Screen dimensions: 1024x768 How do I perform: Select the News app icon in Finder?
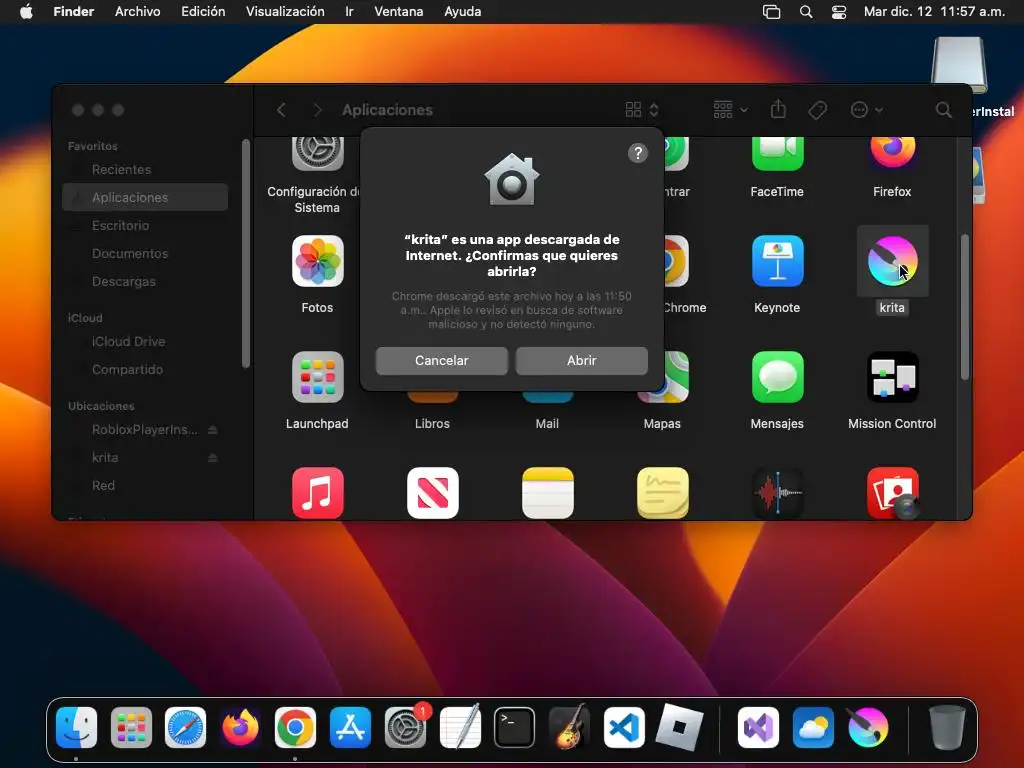432,493
